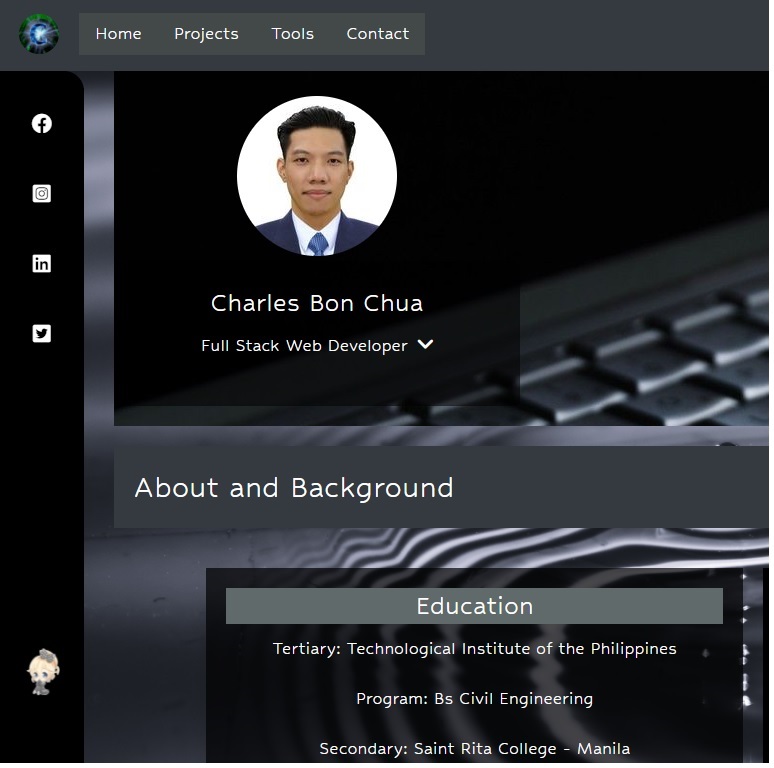Go to the Home menu item

coord(118,34)
